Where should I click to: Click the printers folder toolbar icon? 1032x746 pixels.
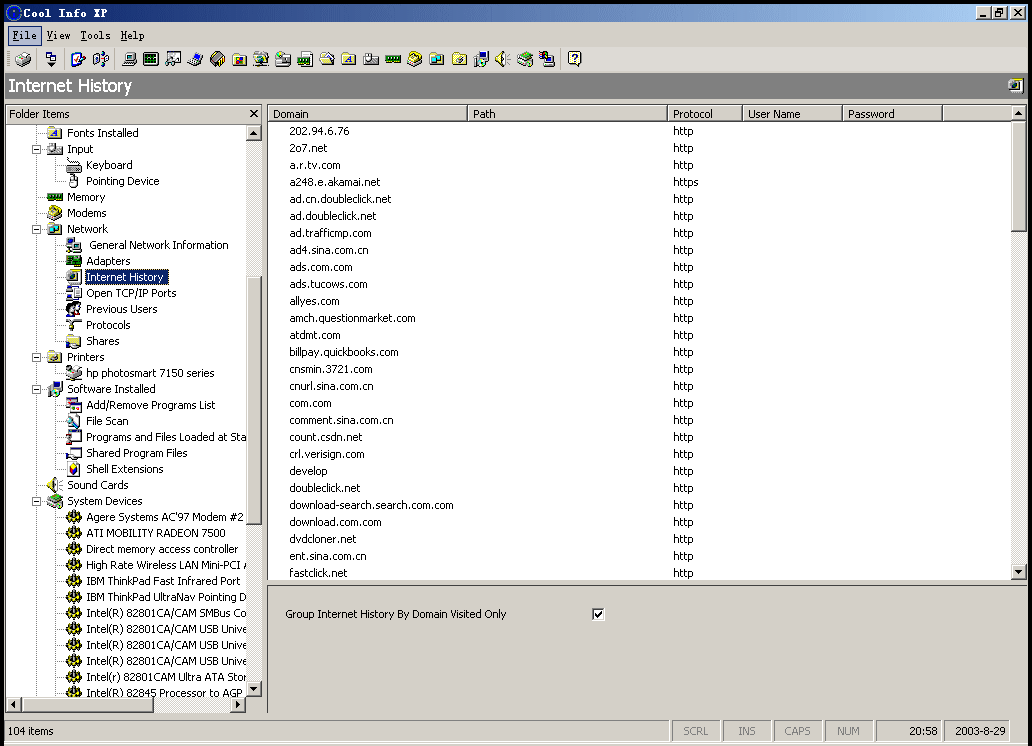459,59
